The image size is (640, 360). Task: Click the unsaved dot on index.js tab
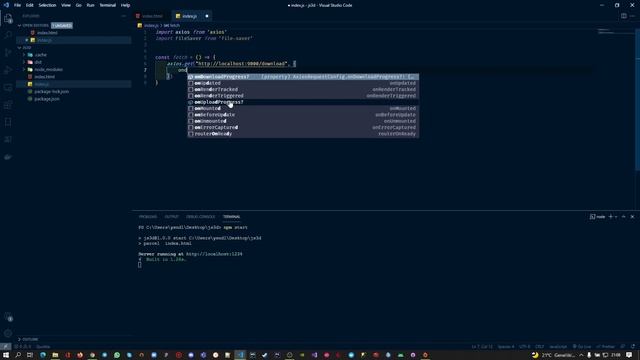coord(207,16)
